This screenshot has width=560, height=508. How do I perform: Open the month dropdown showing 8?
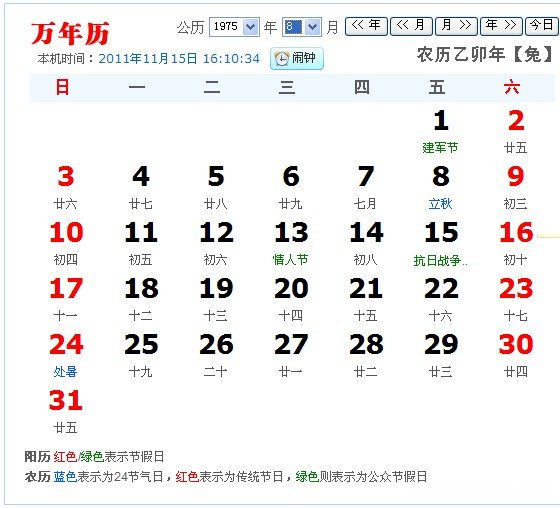302,27
